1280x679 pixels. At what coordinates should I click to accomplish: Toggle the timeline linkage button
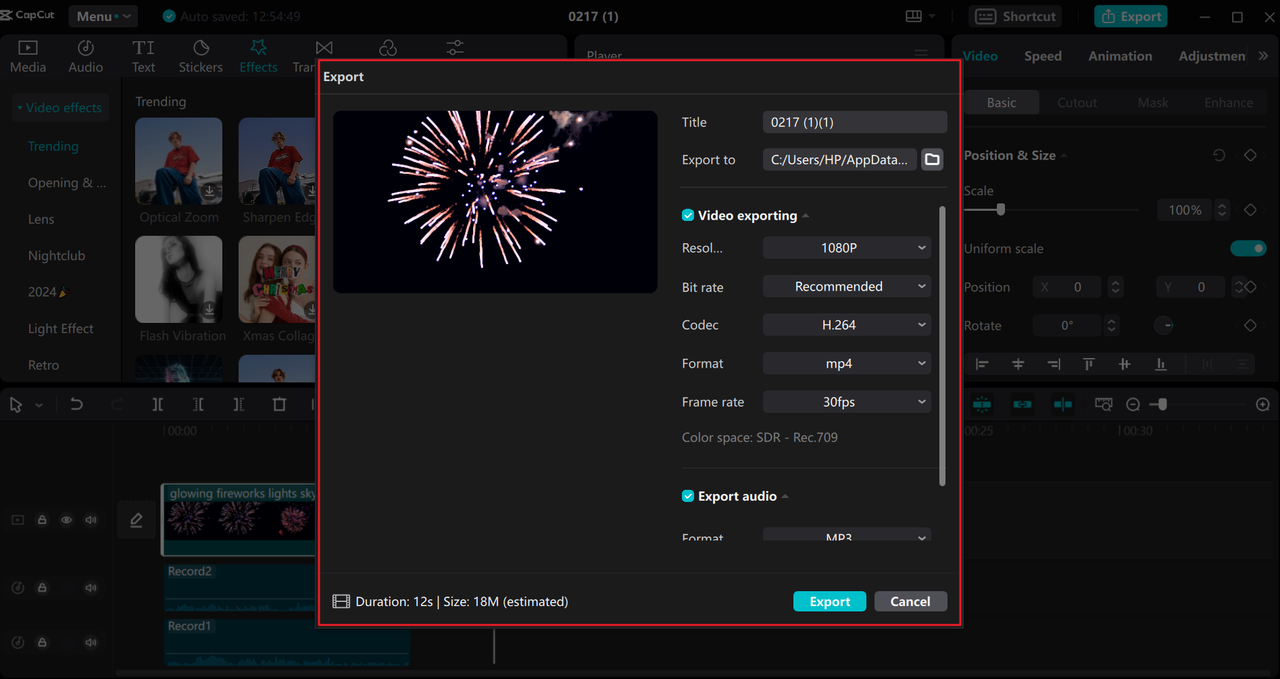(x=1022, y=404)
